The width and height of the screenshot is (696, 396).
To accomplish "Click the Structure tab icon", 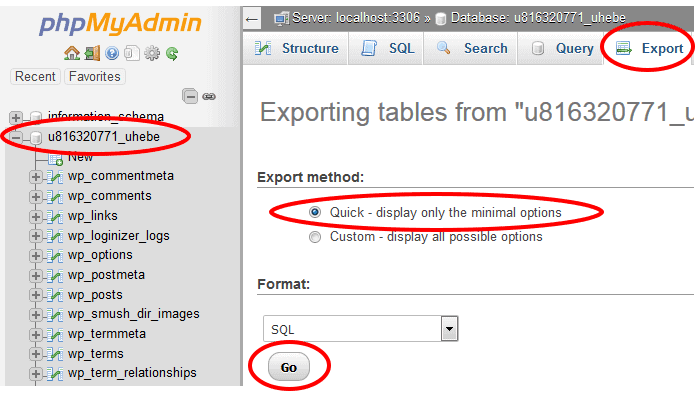I will pyautogui.click(x=263, y=48).
